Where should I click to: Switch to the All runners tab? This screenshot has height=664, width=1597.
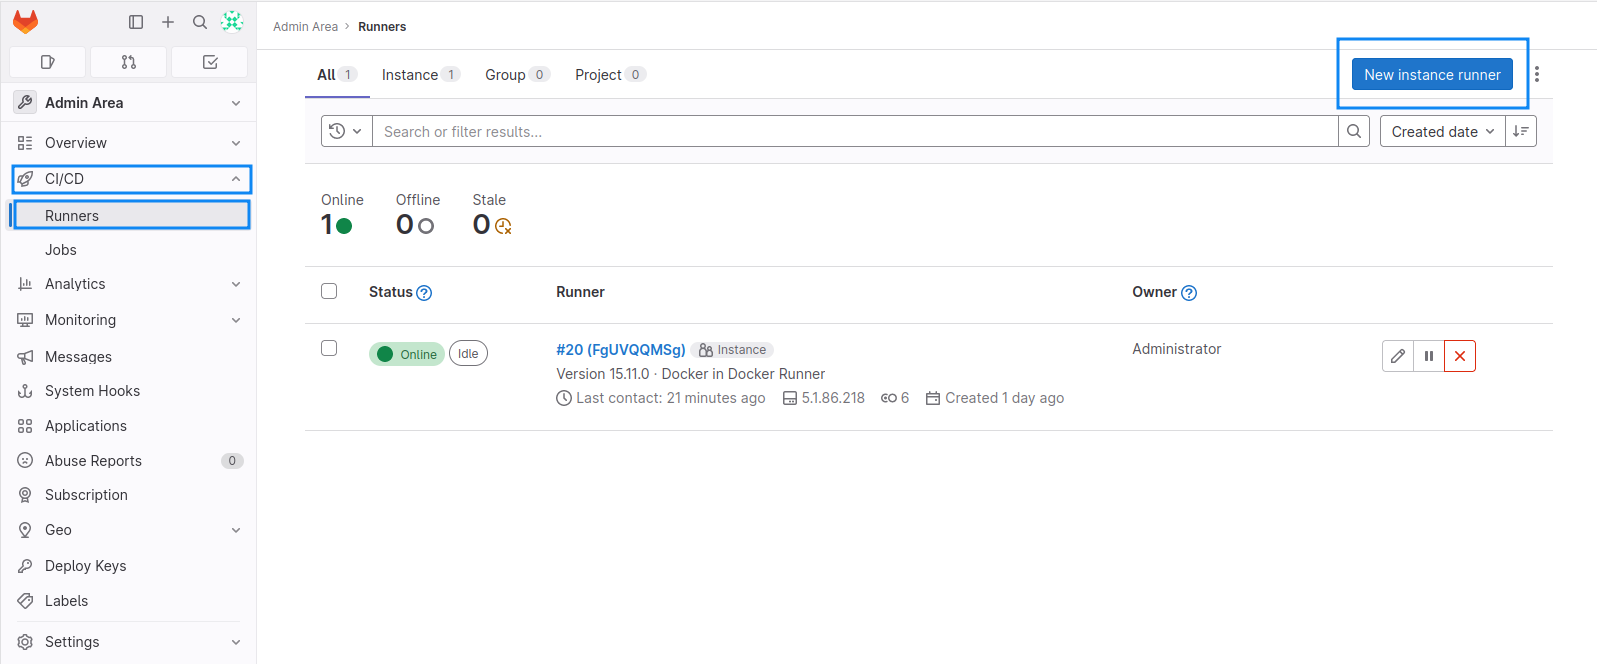click(x=337, y=75)
